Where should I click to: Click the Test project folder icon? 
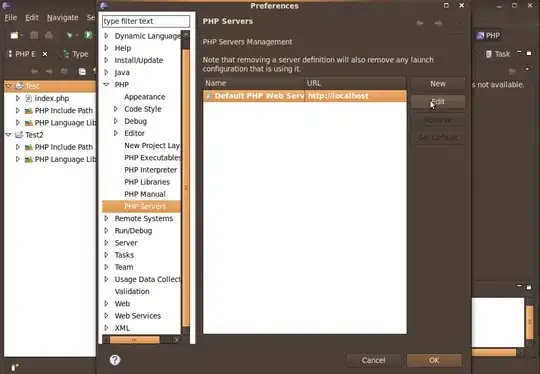[x=20, y=86]
